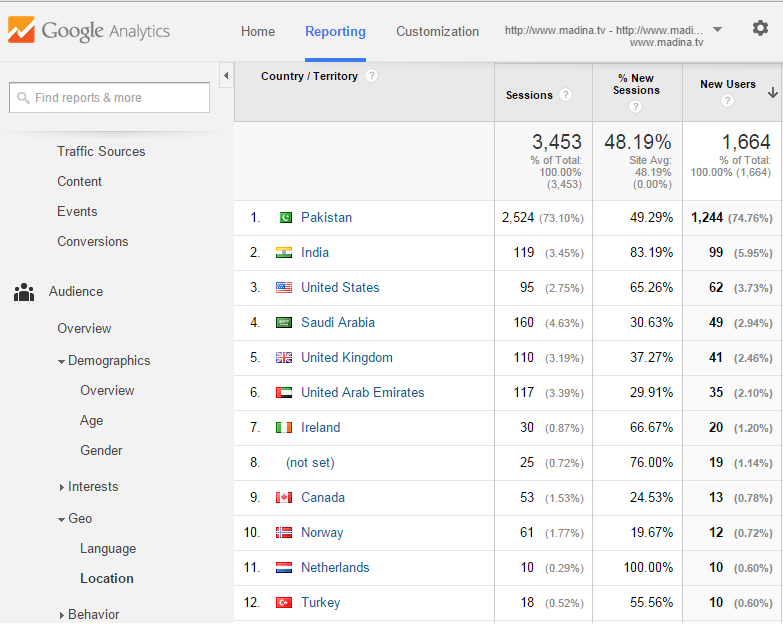Open the Saudi Arabia country link
783x624 pixels.
pos(338,322)
